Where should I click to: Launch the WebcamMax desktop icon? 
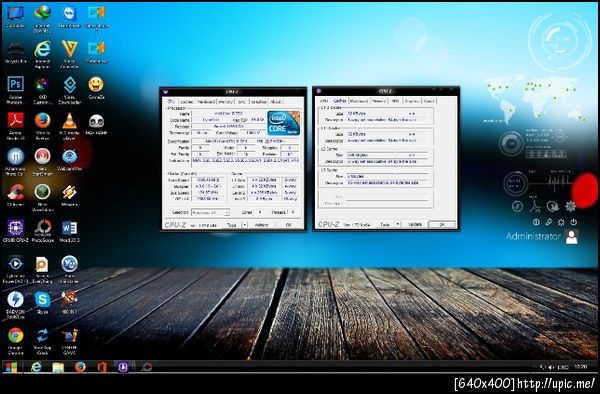coord(69,160)
